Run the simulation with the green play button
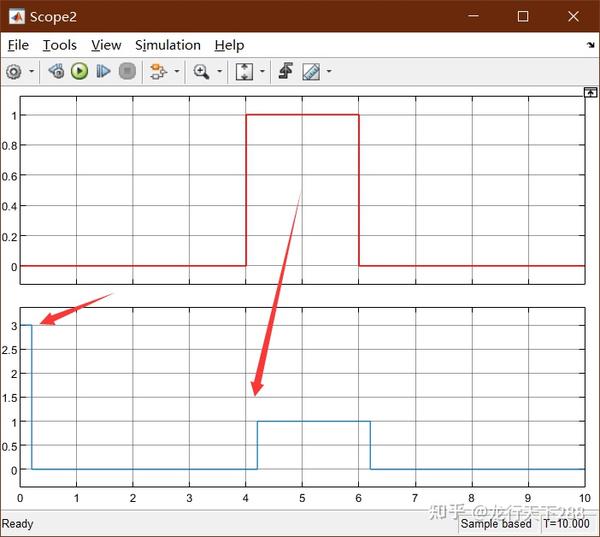This screenshot has width=600, height=537. [x=79, y=71]
